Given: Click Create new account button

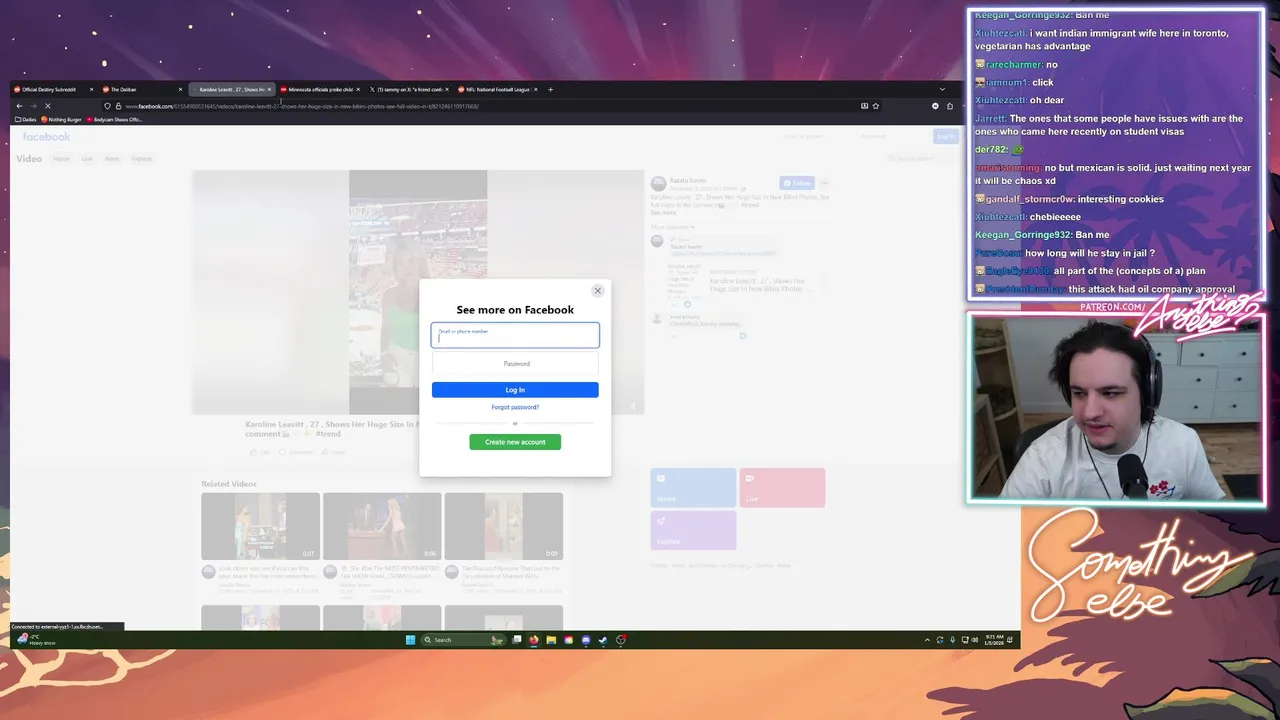Looking at the screenshot, I should click(515, 442).
